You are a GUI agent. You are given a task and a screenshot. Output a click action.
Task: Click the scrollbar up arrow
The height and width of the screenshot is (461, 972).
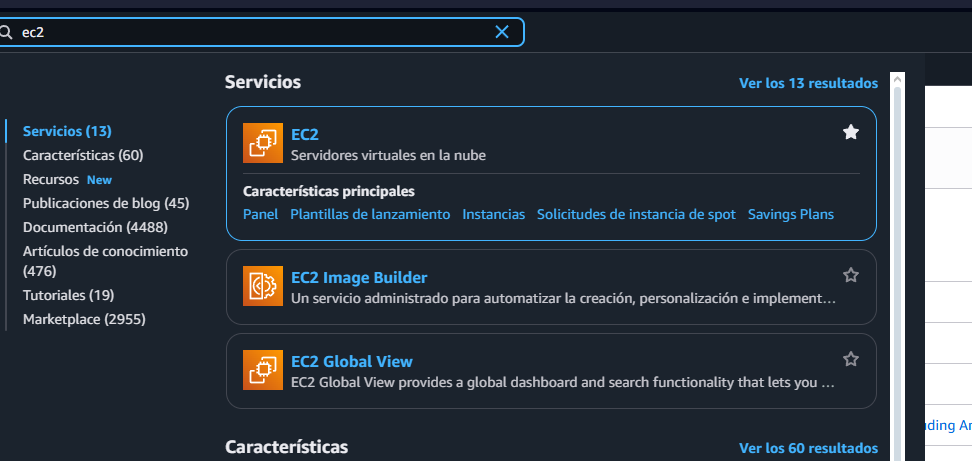point(897,79)
